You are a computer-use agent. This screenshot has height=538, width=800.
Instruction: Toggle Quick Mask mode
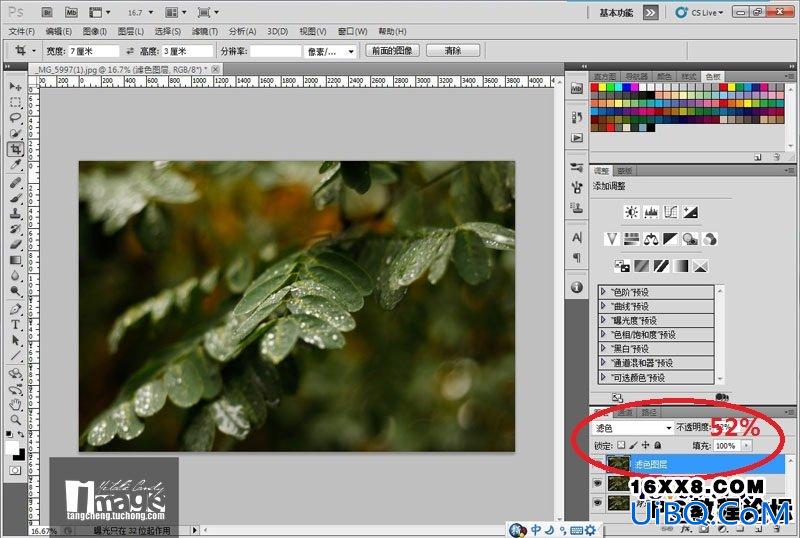[15, 471]
